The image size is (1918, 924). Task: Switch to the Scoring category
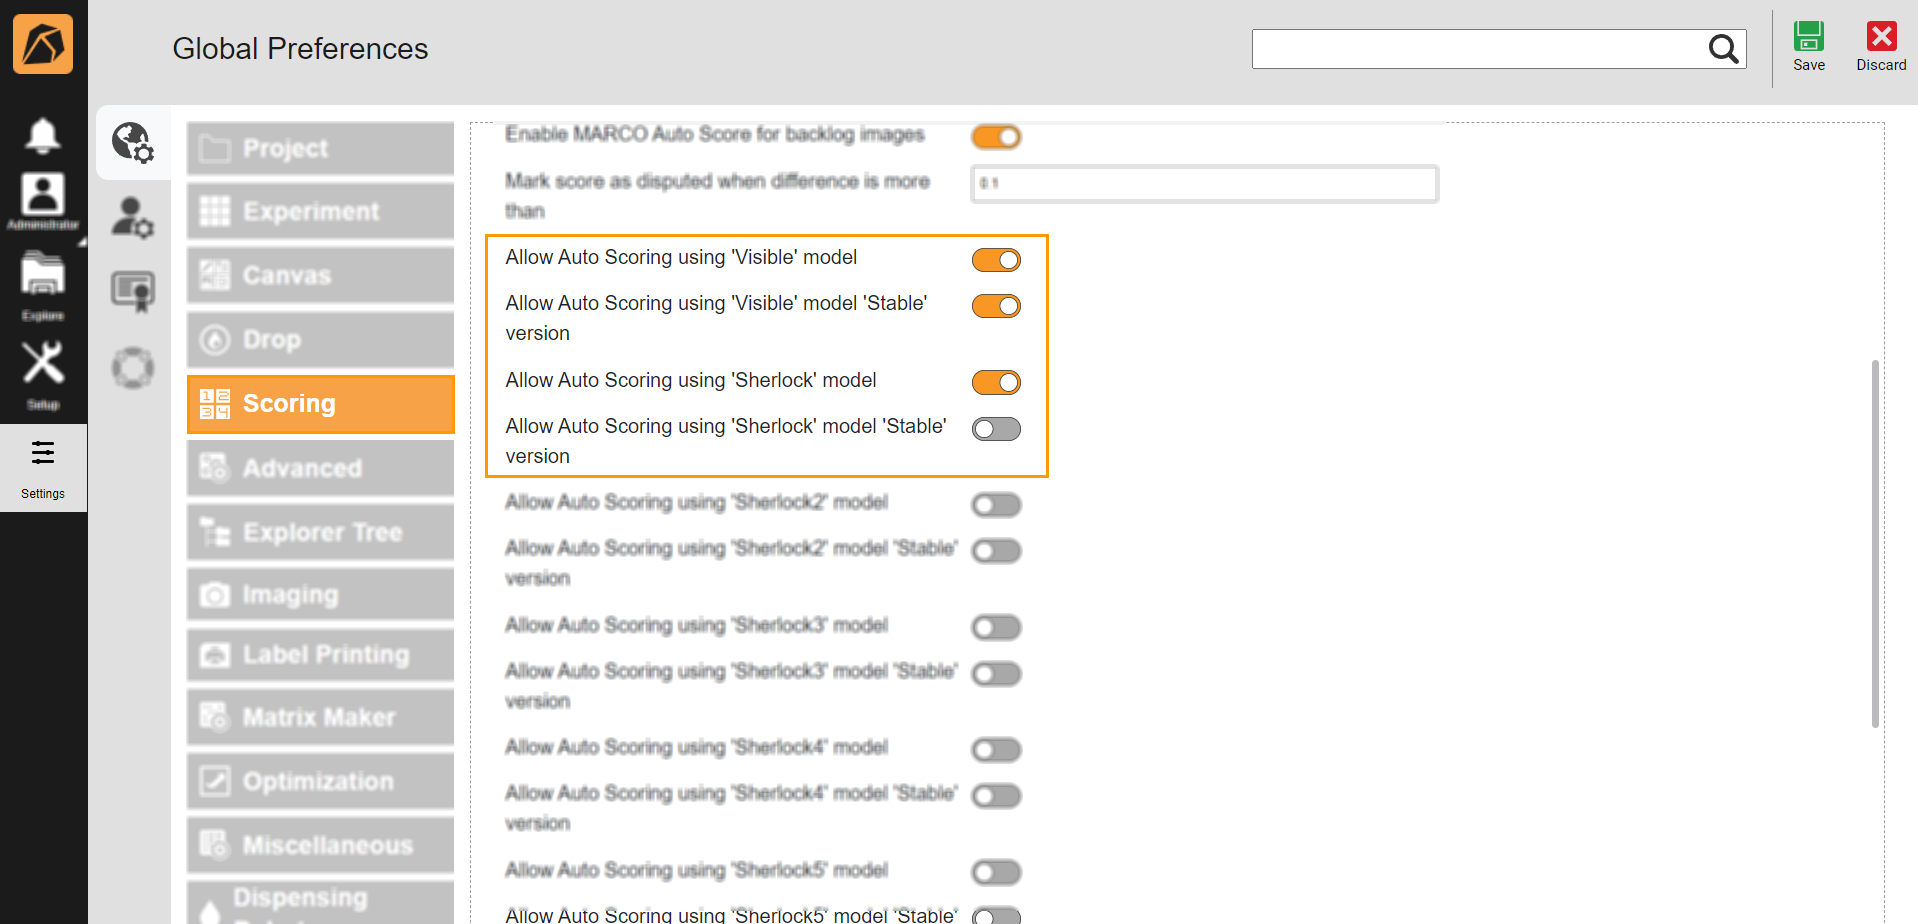click(320, 403)
